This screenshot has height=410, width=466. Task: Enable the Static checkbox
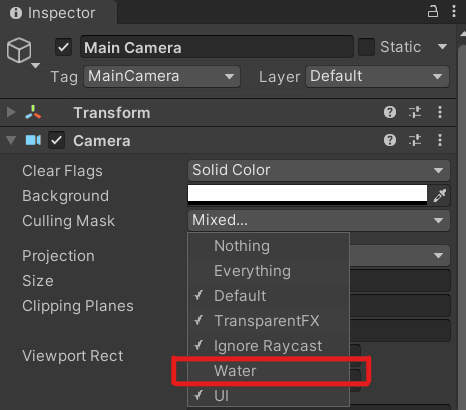(366, 47)
